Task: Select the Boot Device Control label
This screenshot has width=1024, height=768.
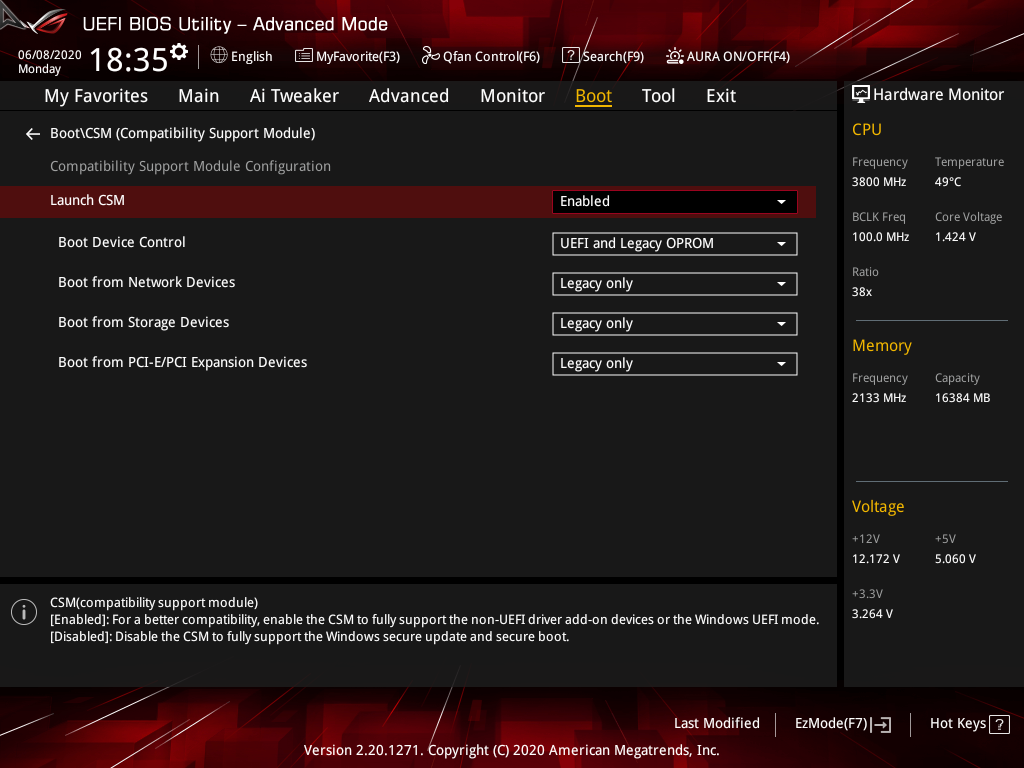Action: tap(121, 242)
